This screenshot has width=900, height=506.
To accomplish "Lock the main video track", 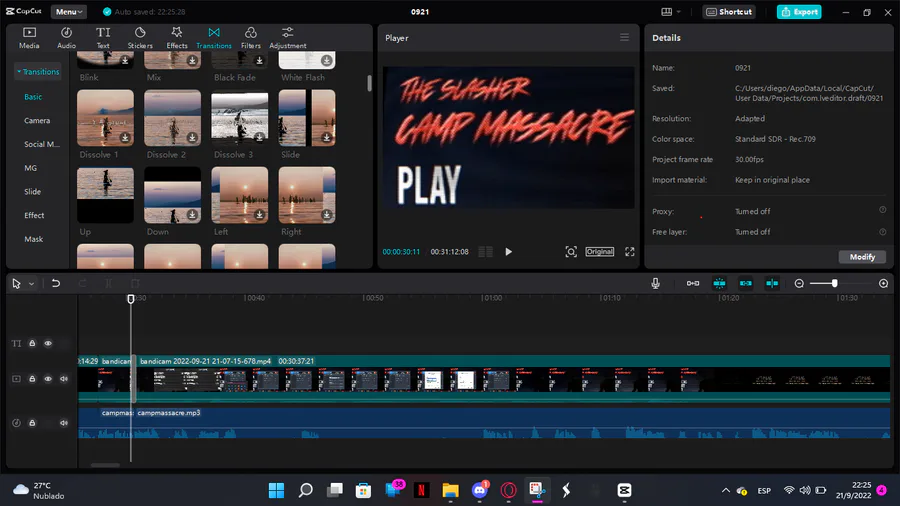I will coord(32,379).
